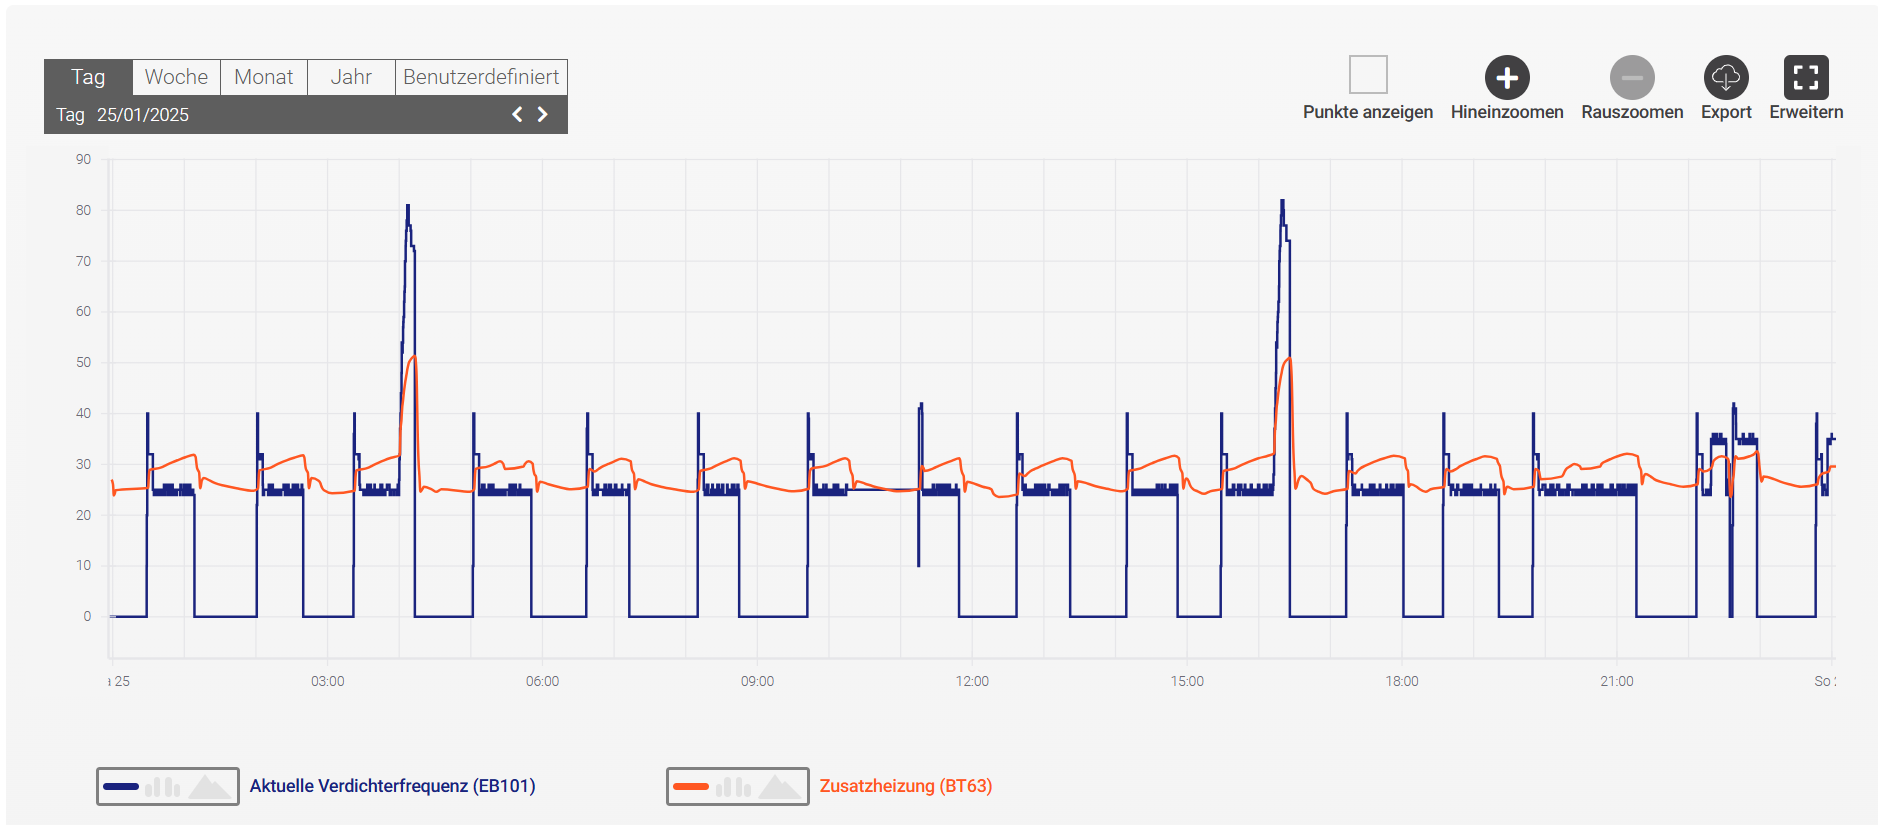Click the Rauszoomen minus icon

(1631, 78)
